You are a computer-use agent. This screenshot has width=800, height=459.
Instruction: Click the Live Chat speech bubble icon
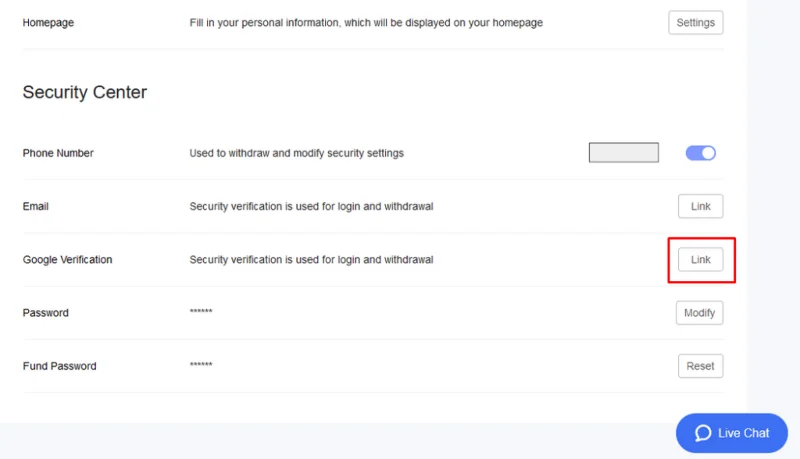point(703,433)
